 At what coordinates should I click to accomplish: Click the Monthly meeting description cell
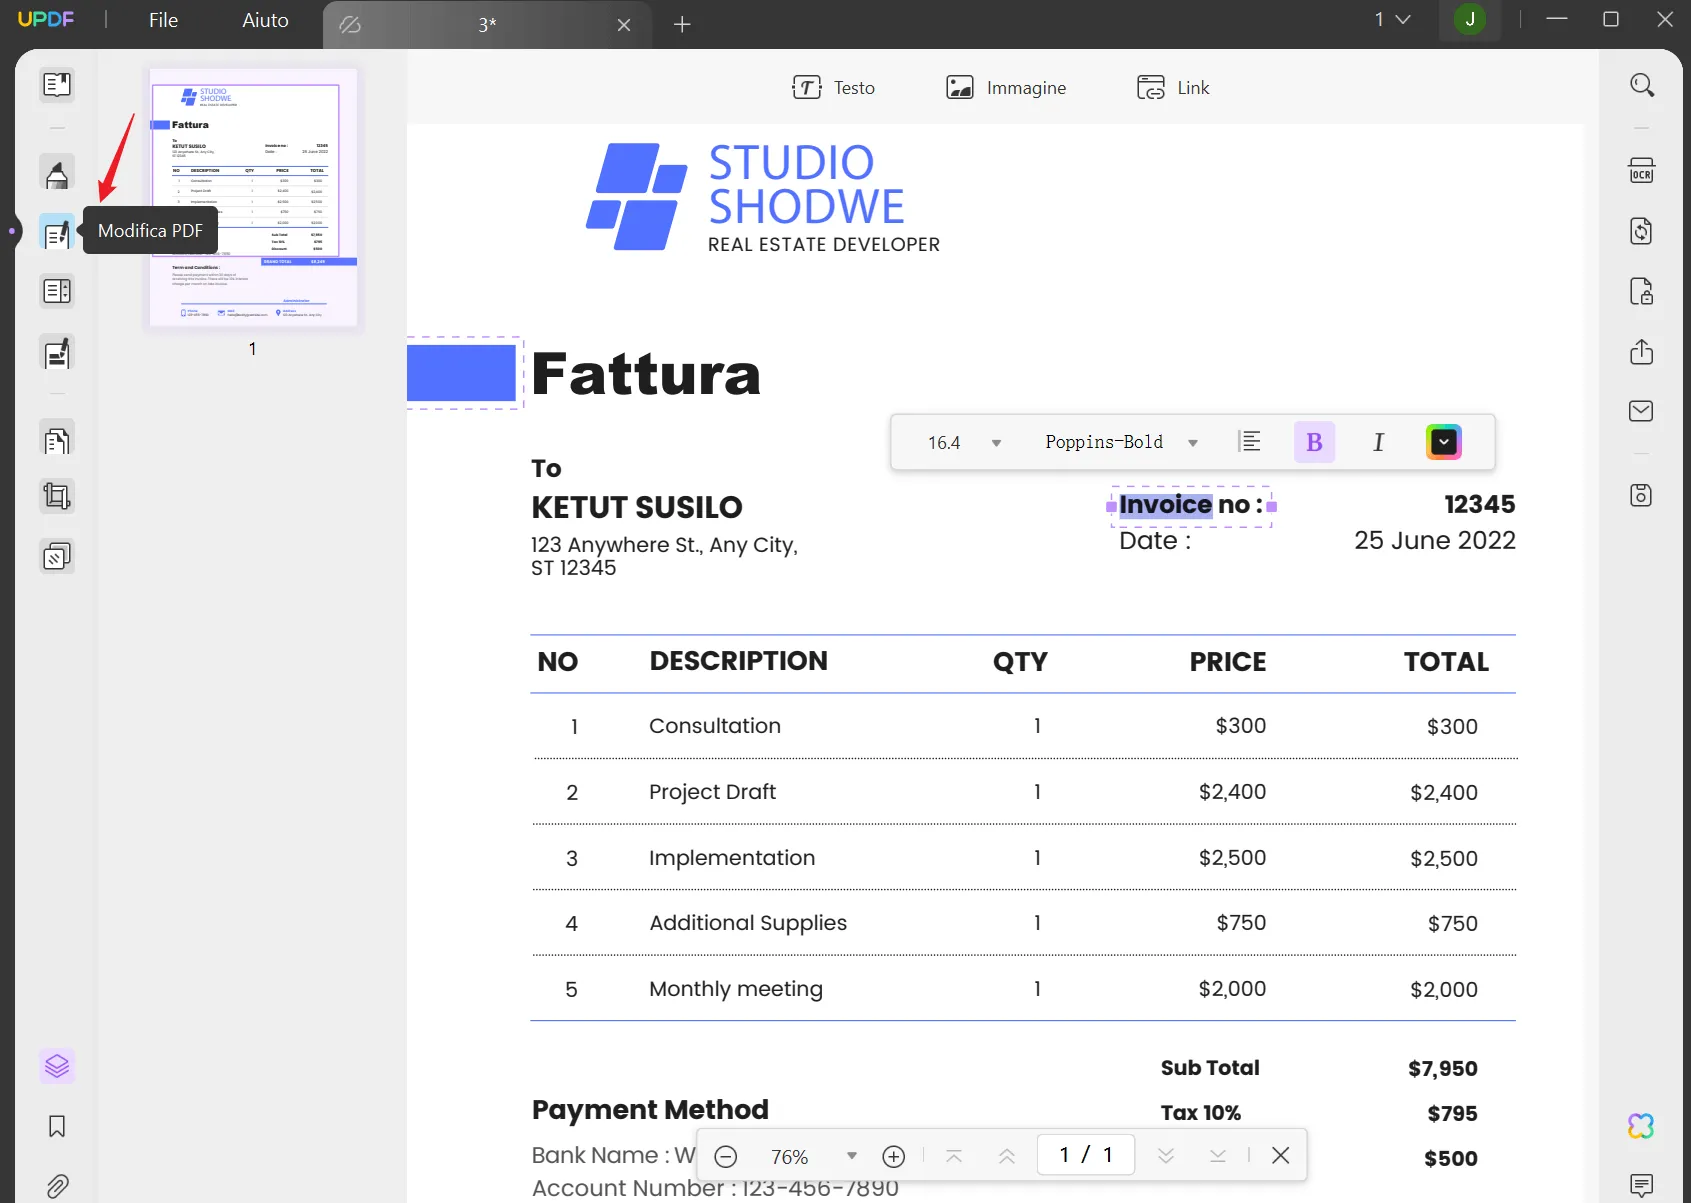tap(736, 989)
